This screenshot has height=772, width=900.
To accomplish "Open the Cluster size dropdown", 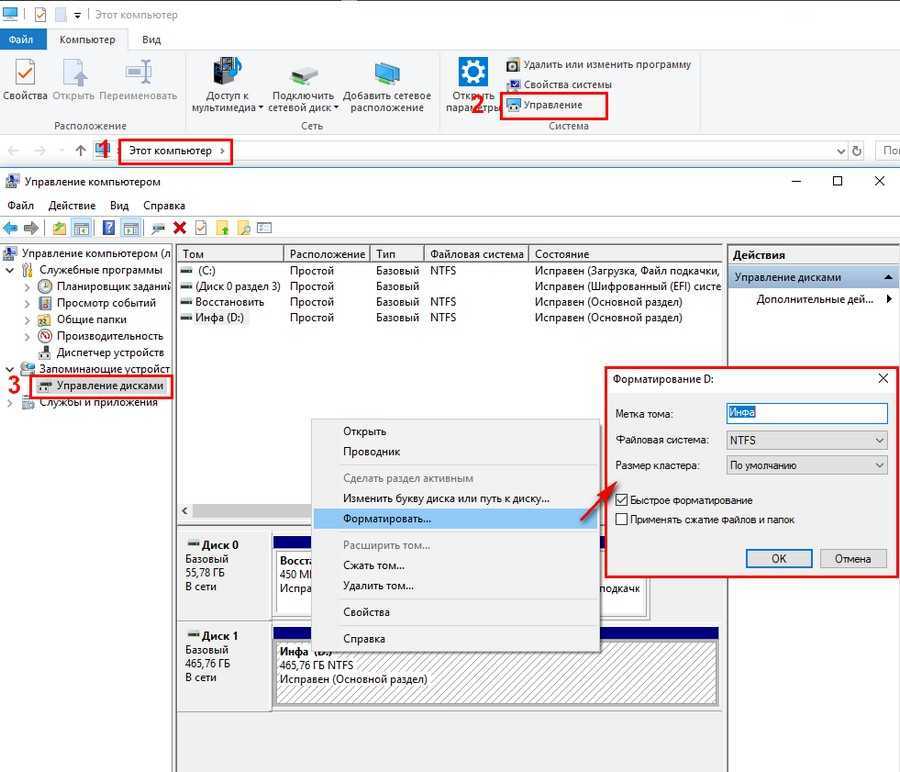I will tap(806, 465).
